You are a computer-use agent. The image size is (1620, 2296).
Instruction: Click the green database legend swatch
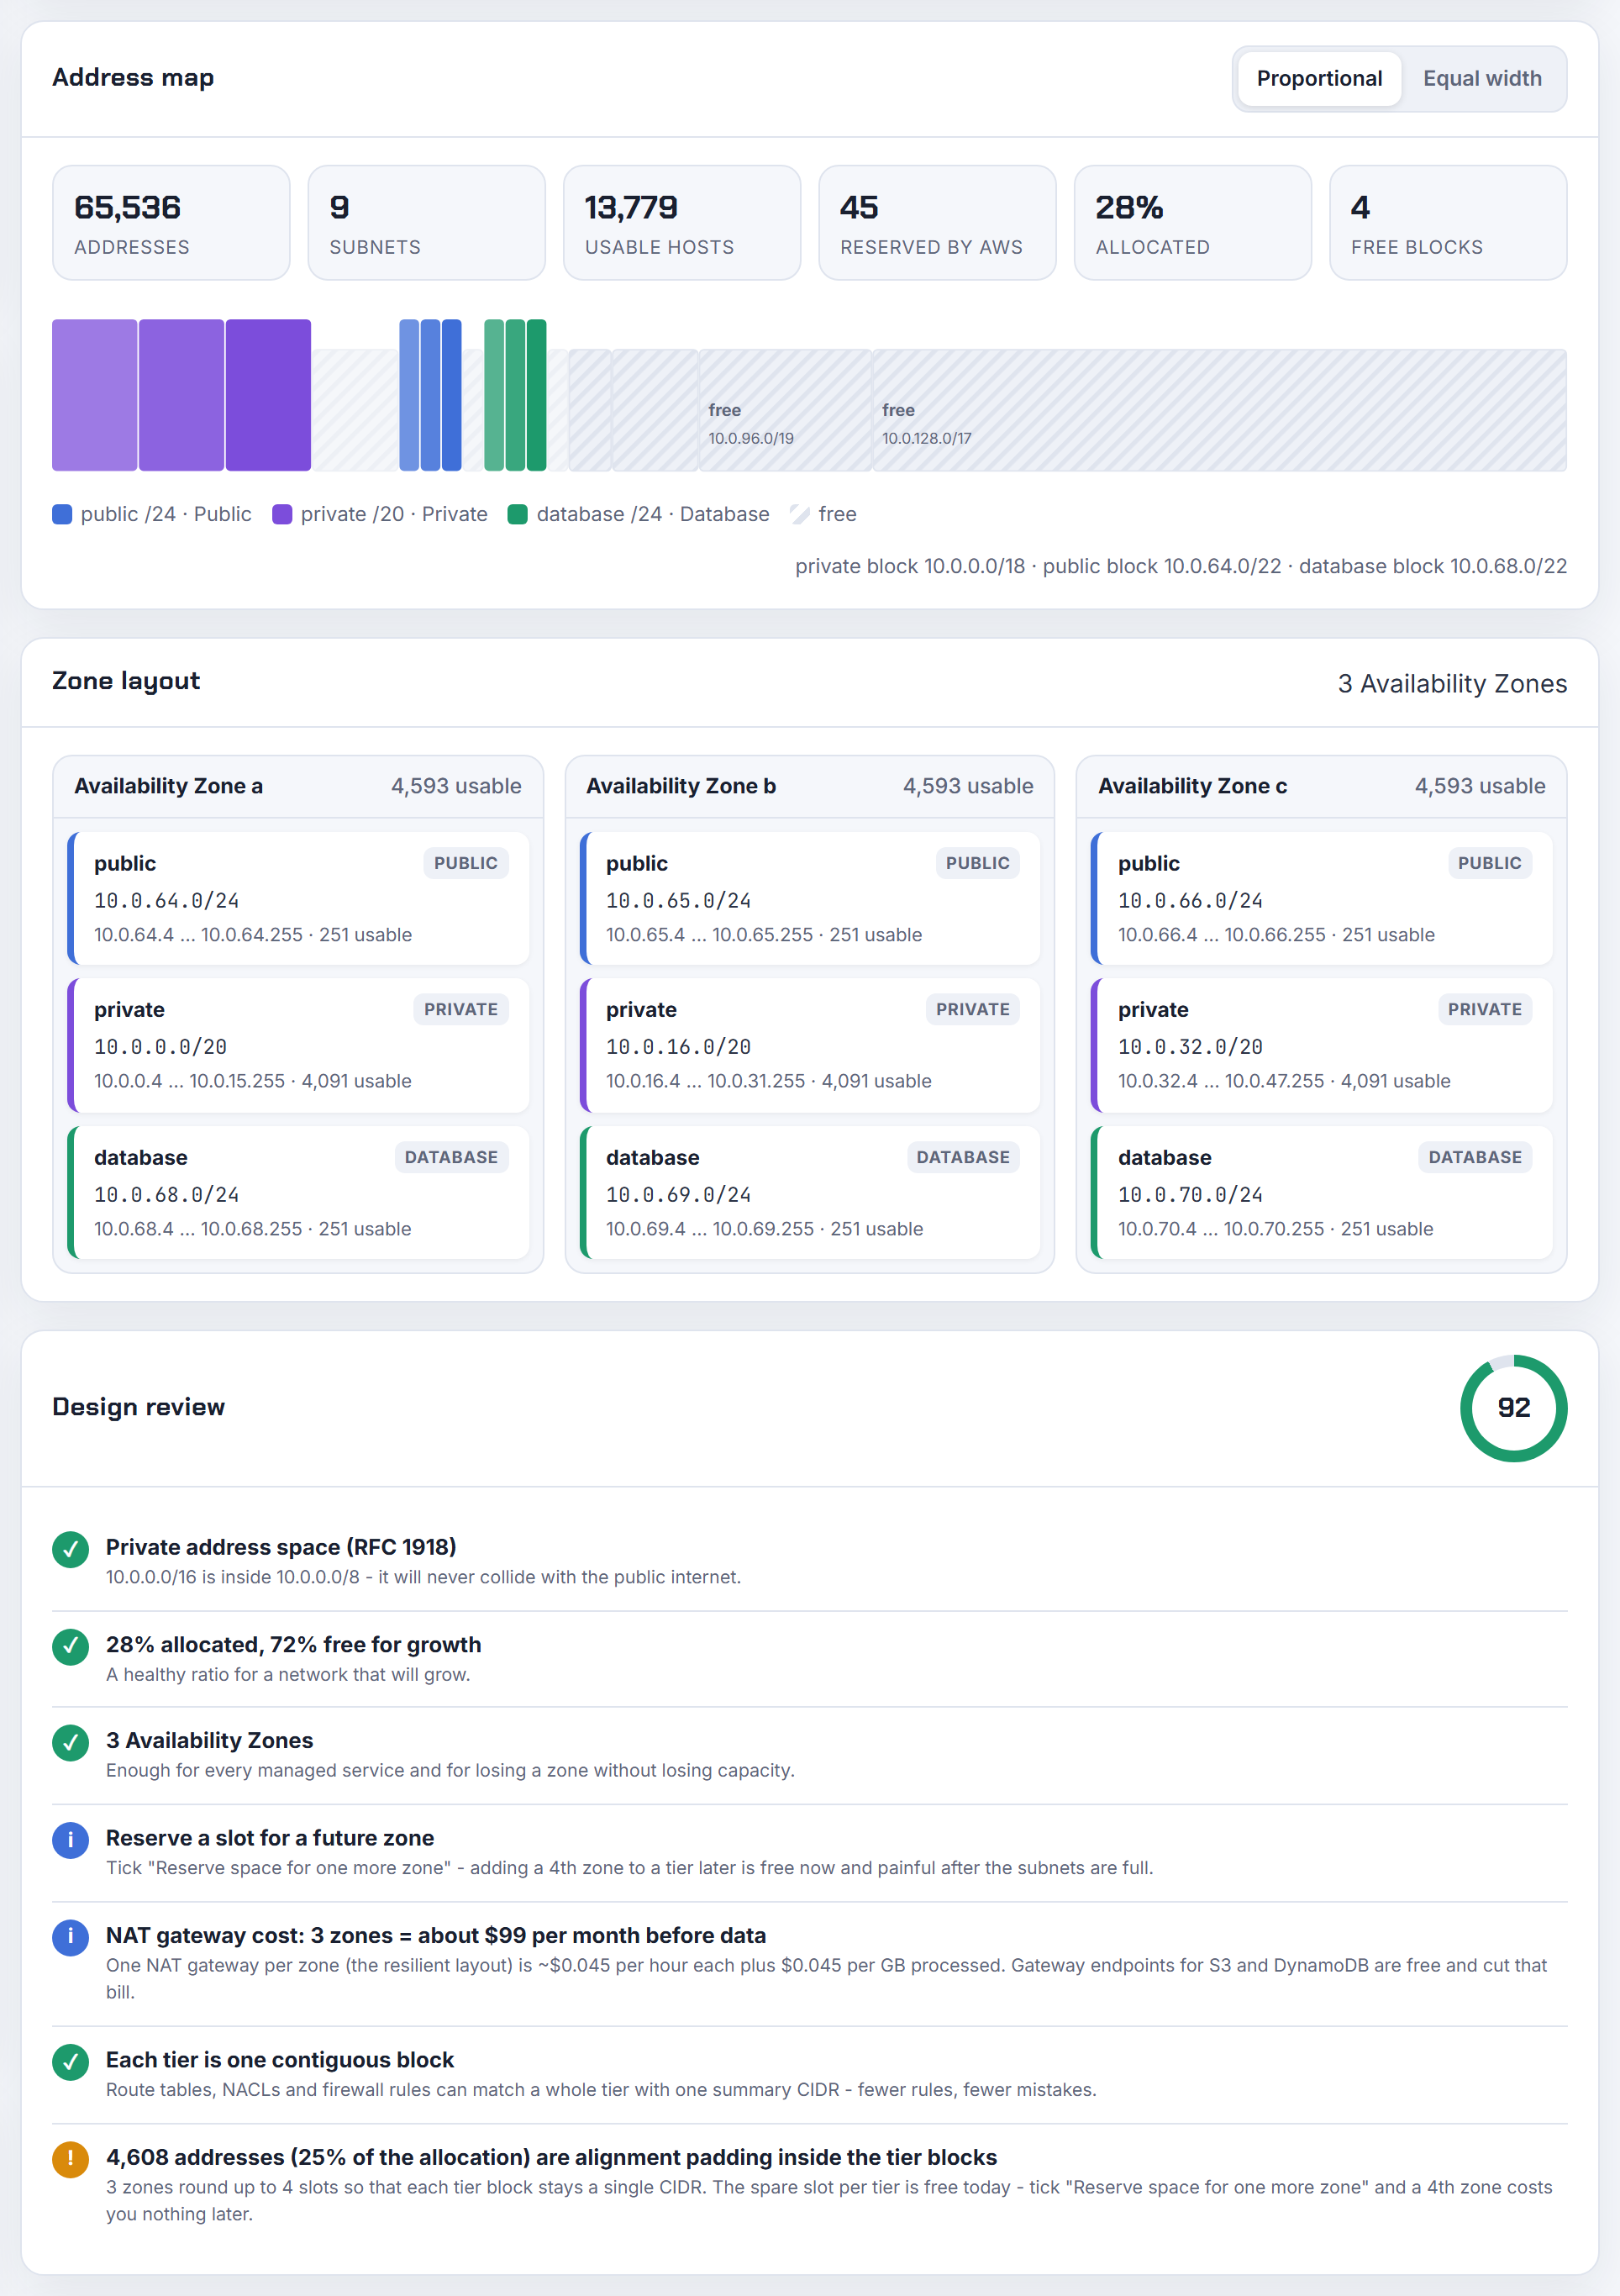coord(517,514)
